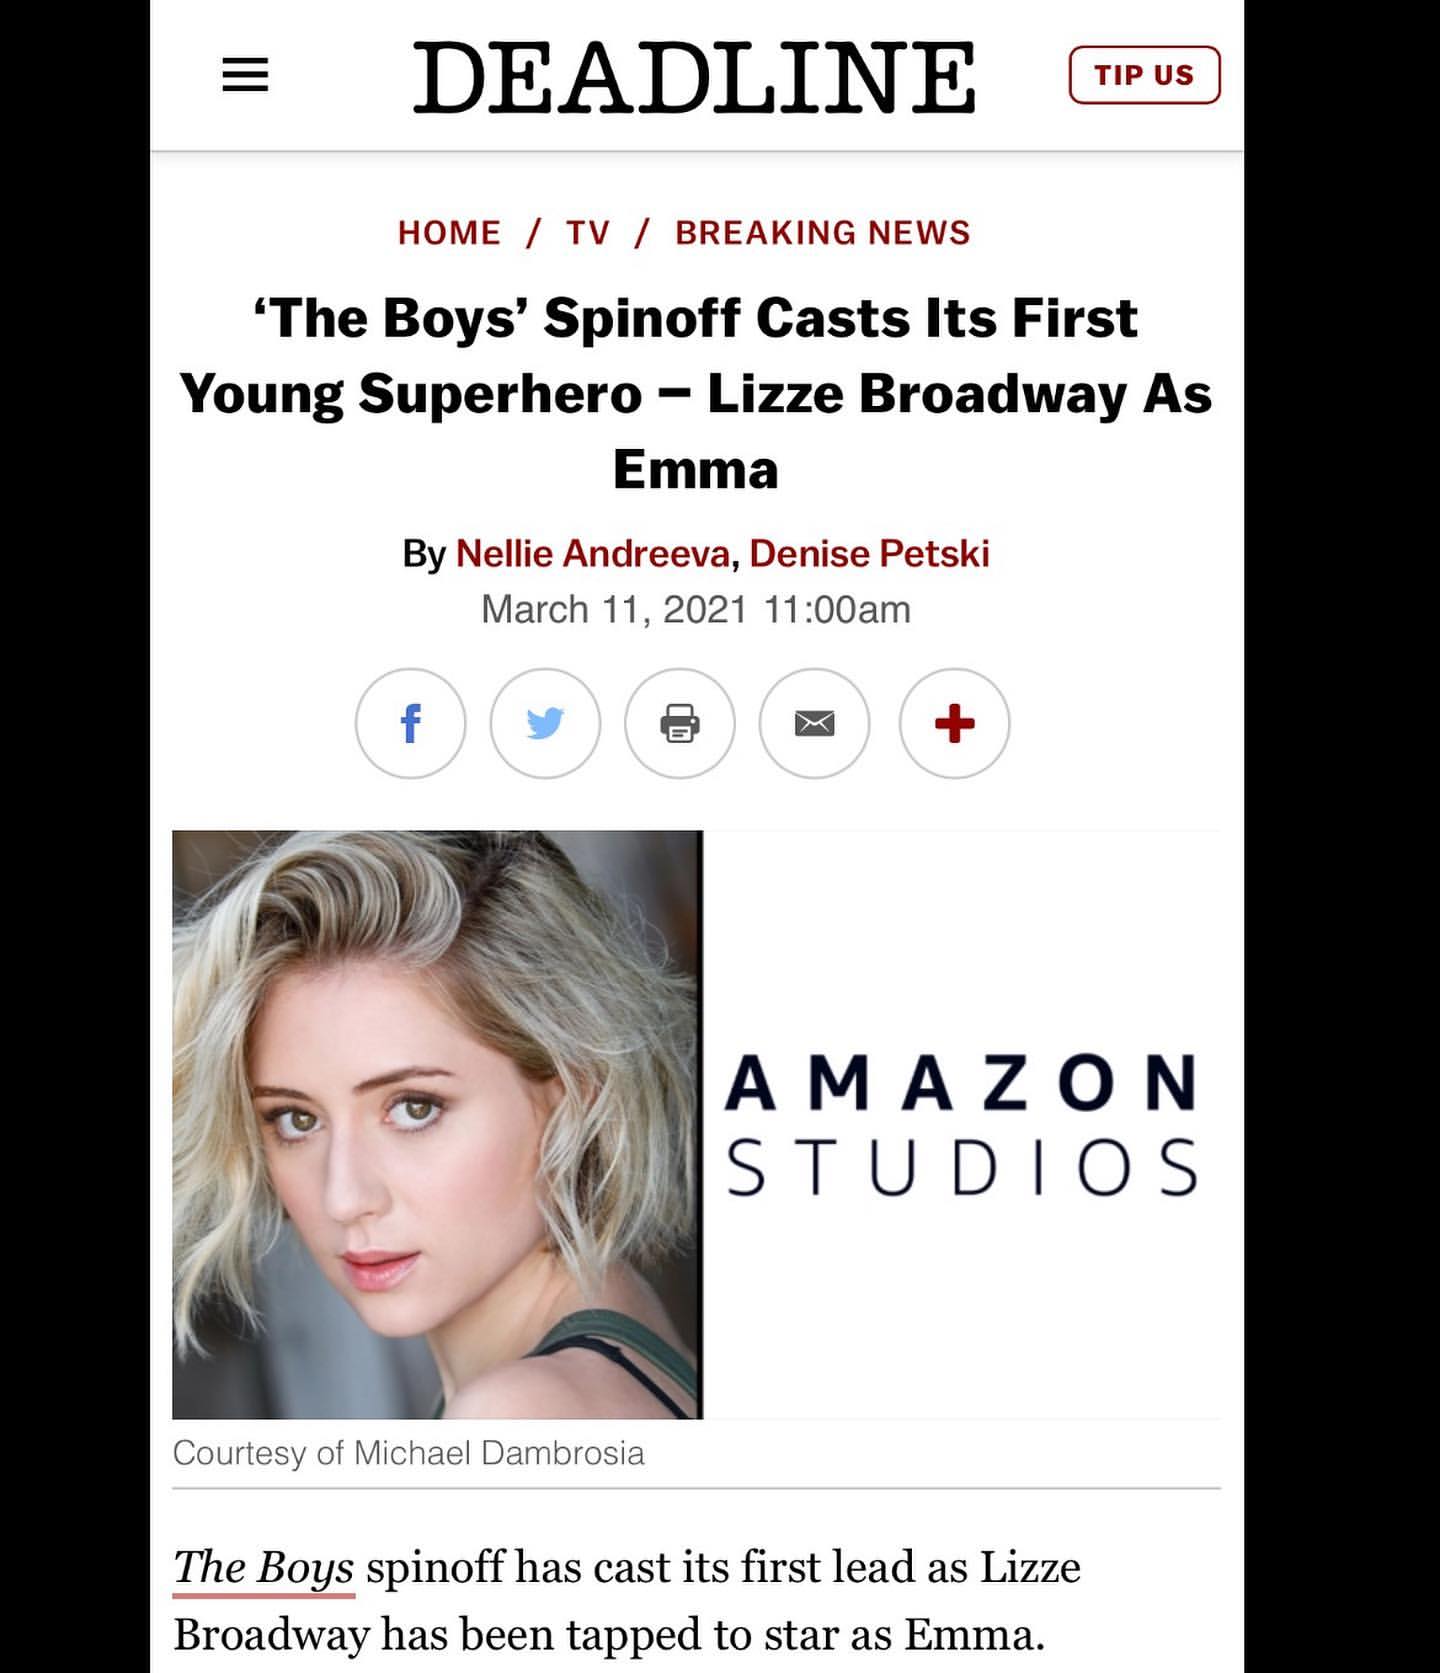The image size is (1440, 1673).
Task: Open the TIP US button
Action: click(1146, 74)
